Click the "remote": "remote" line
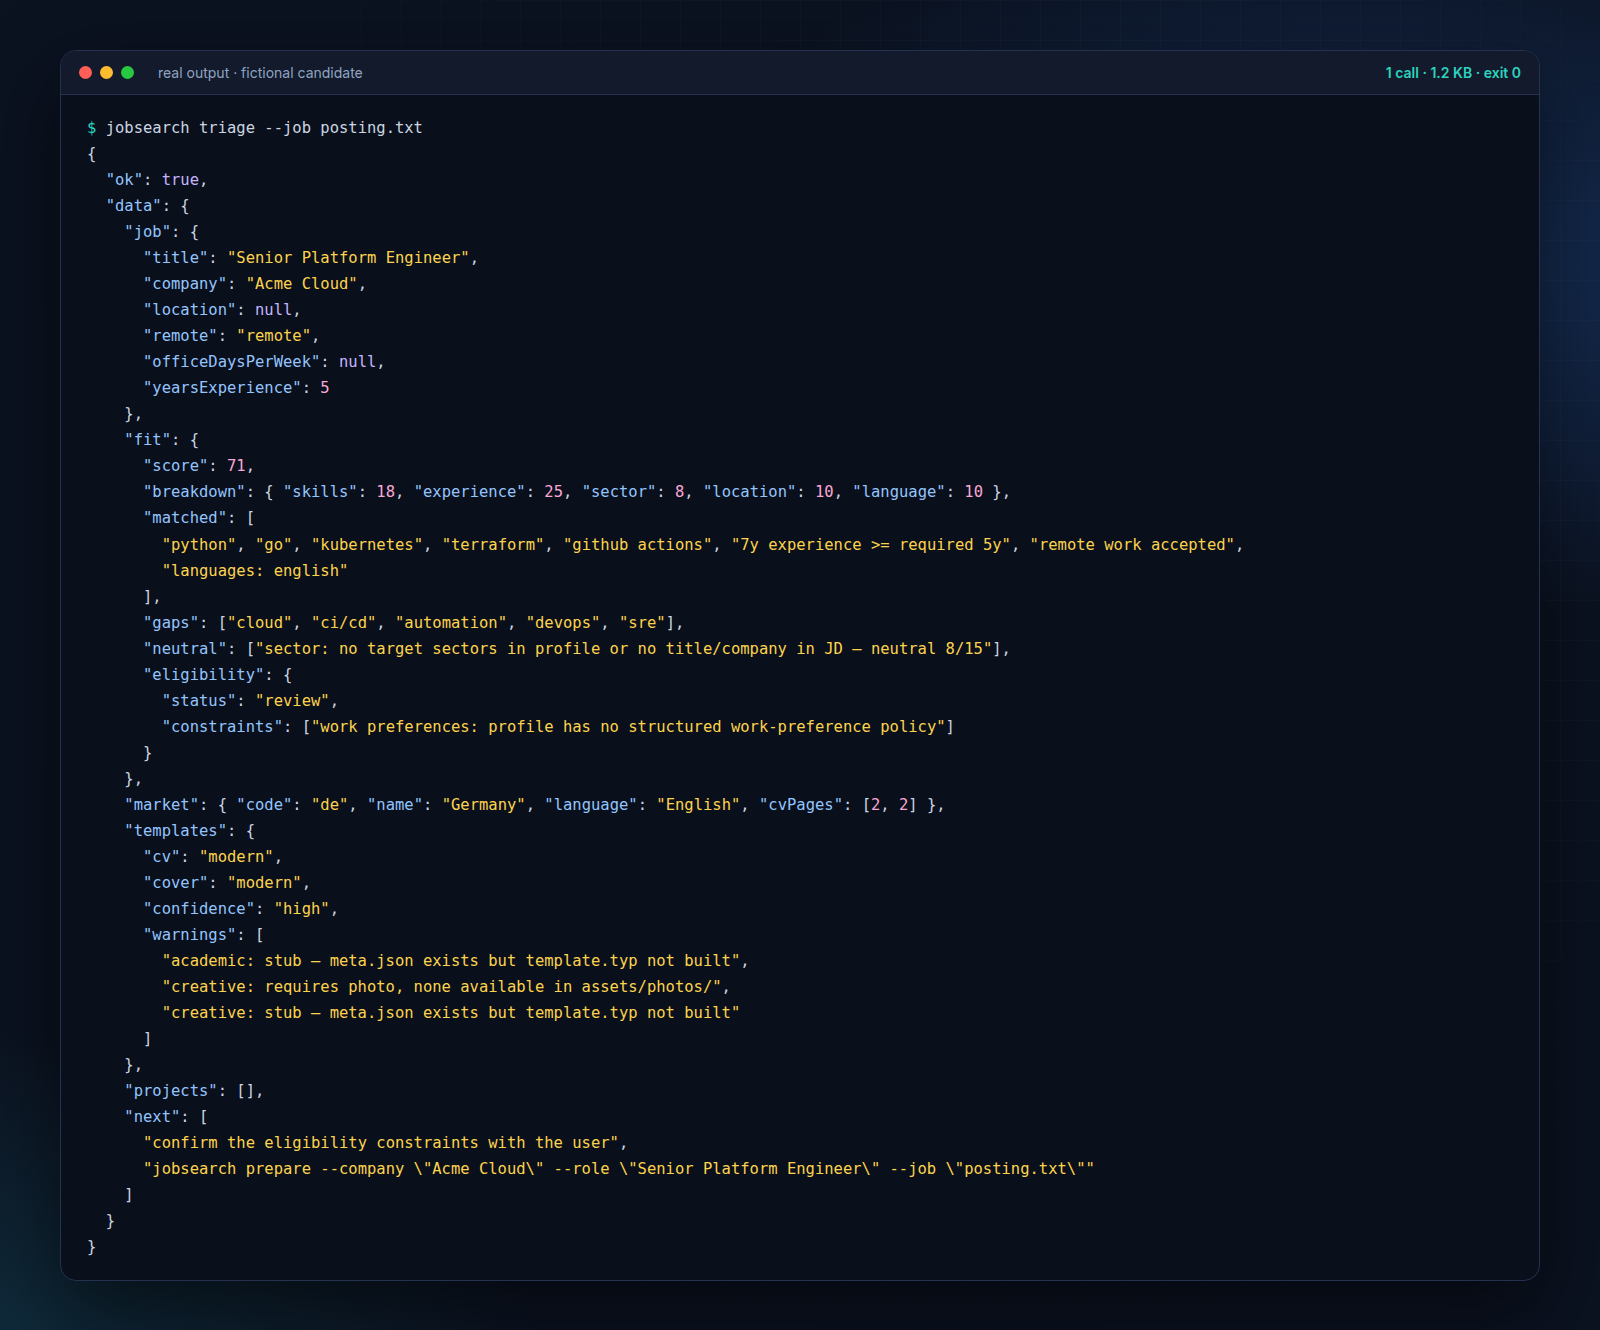 coord(231,336)
